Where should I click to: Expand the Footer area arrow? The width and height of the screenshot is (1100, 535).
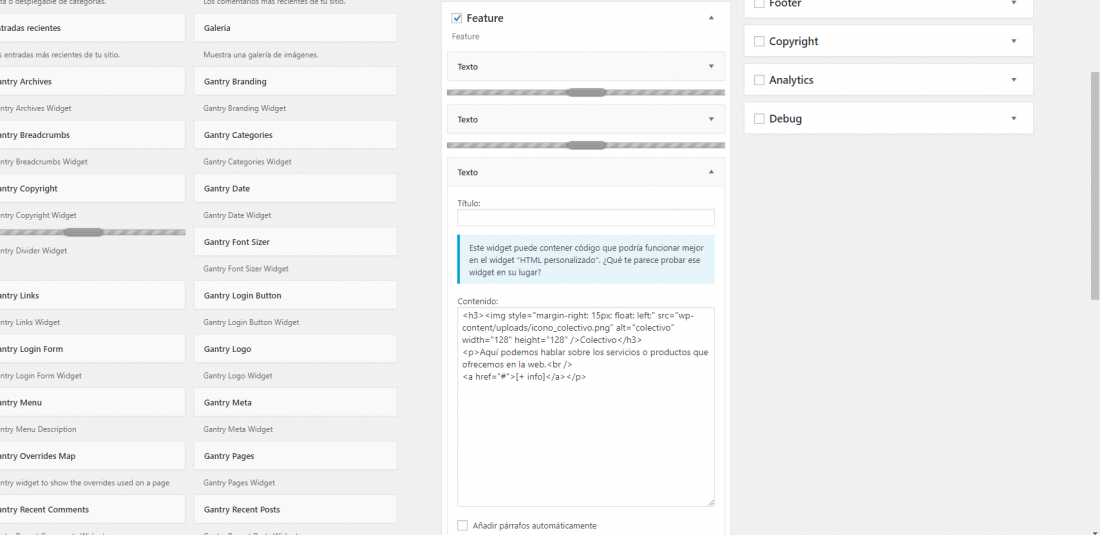tap(1013, 4)
